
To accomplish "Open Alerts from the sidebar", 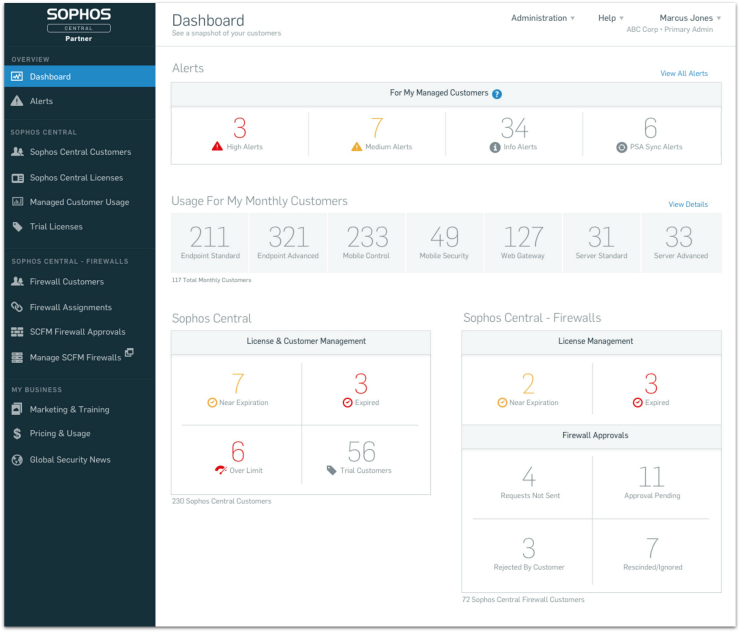I will pos(80,101).
